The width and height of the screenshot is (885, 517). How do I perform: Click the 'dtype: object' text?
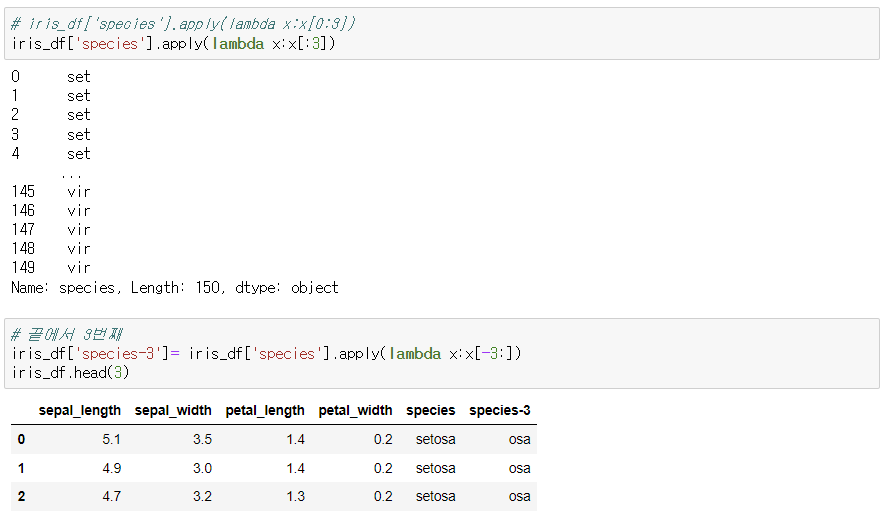coord(287,287)
